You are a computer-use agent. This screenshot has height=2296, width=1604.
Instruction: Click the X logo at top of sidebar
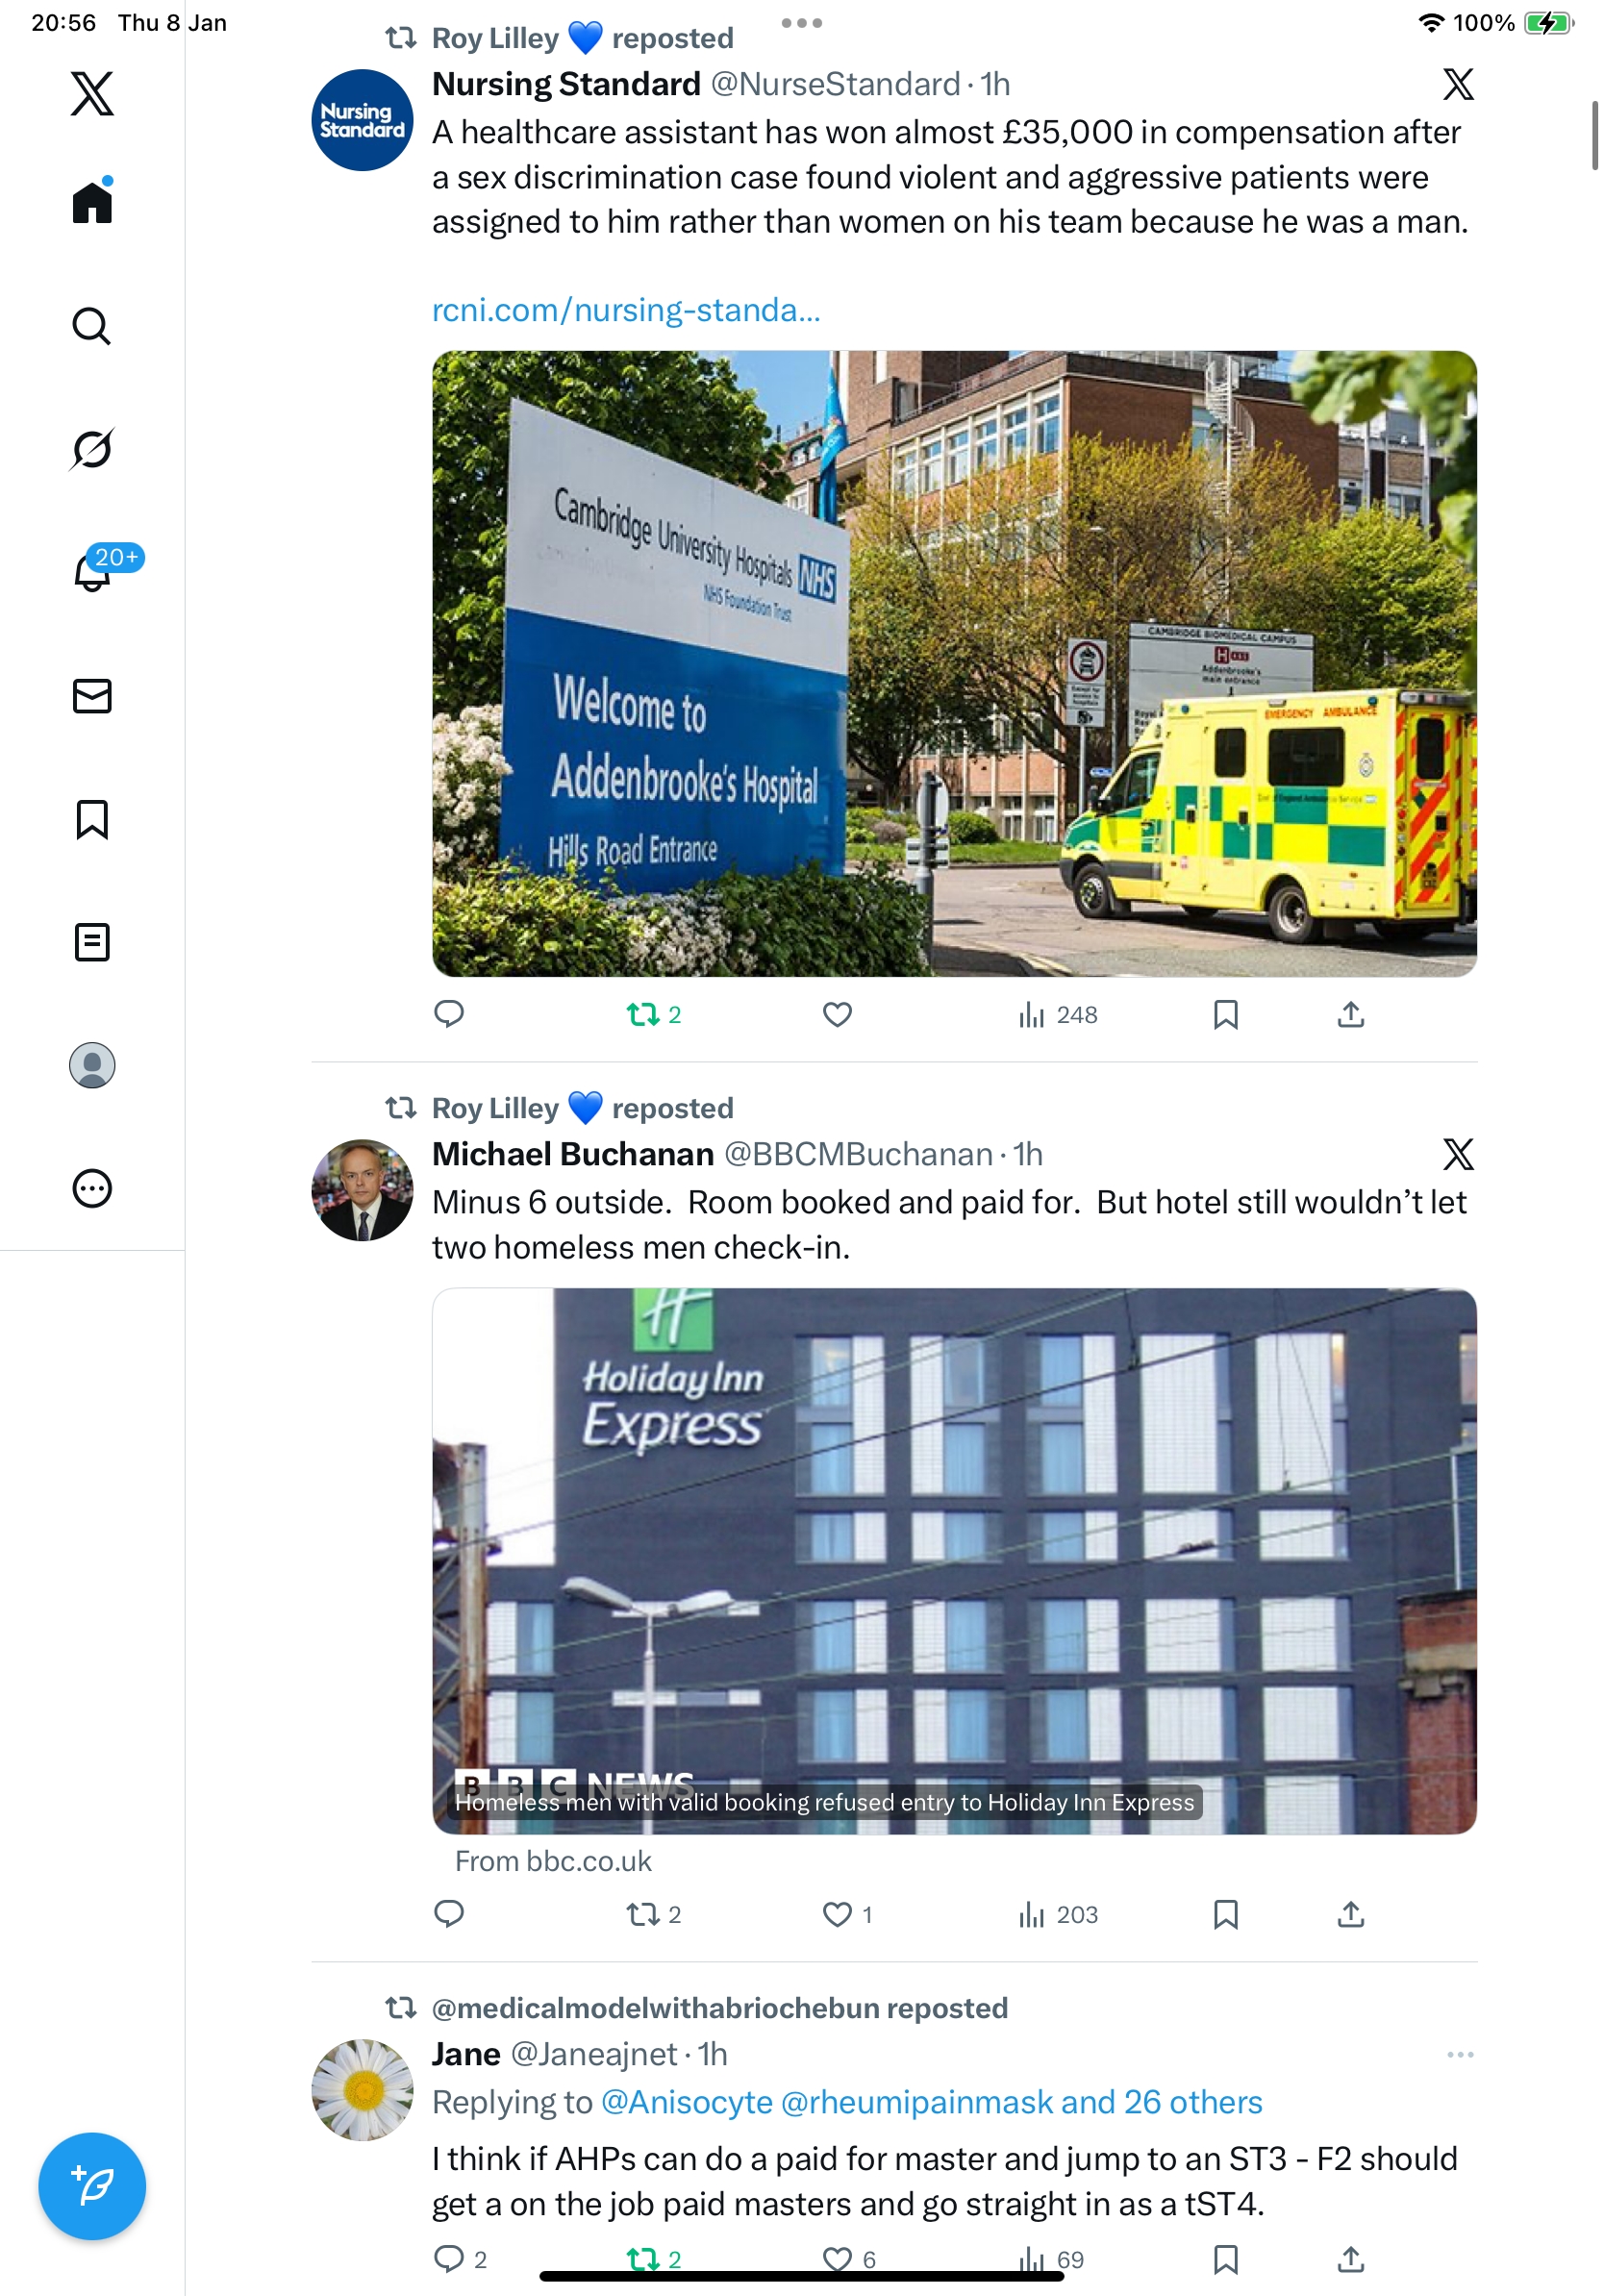tap(92, 93)
